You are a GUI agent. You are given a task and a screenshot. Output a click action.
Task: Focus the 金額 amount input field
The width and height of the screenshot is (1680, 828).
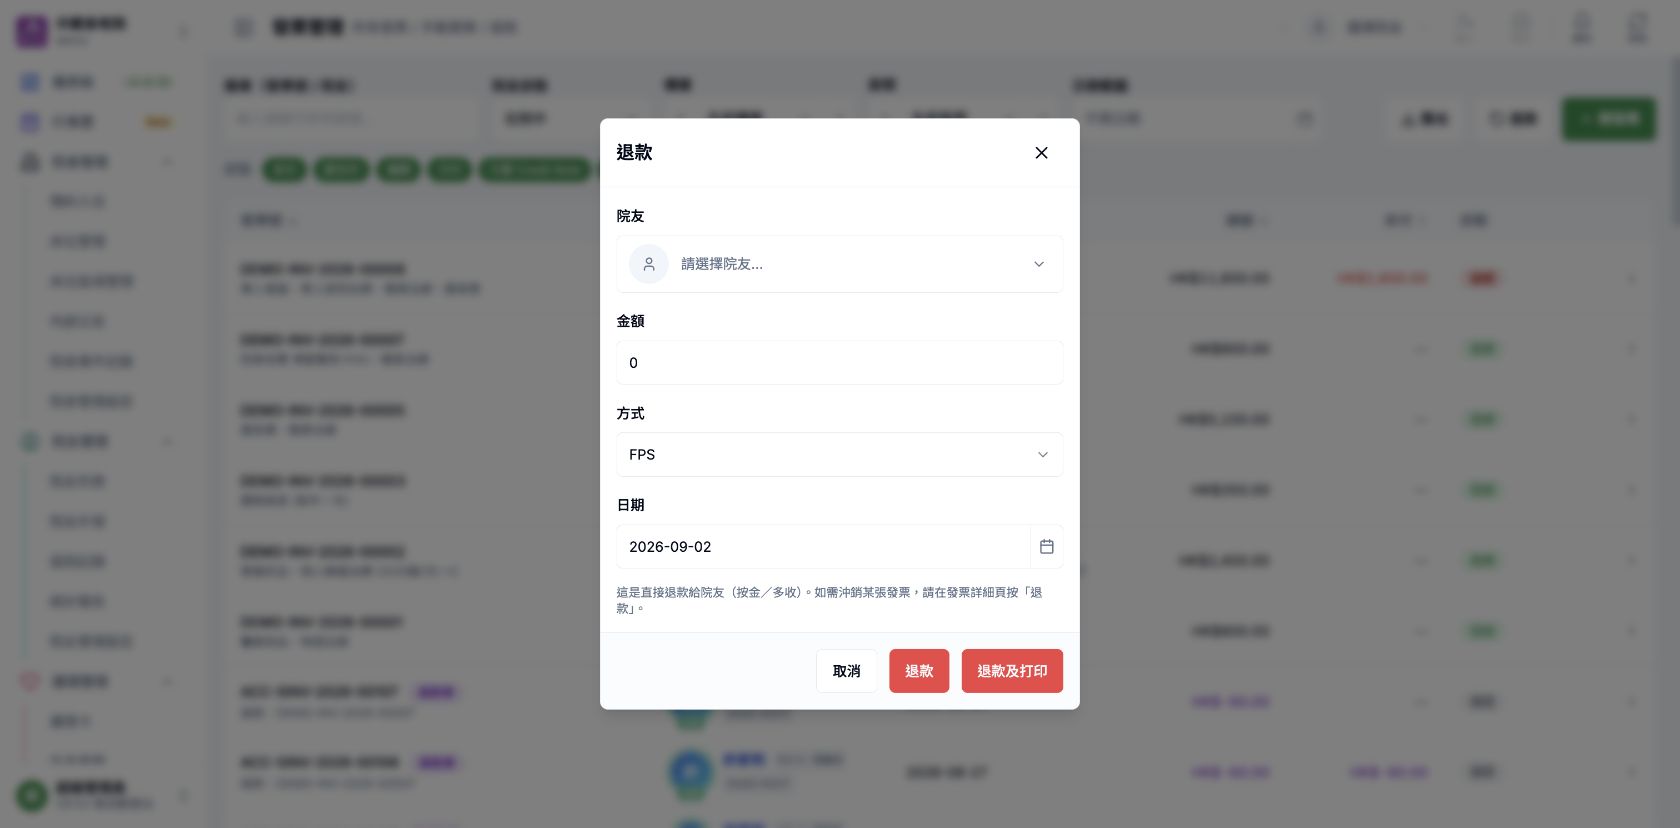(840, 363)
